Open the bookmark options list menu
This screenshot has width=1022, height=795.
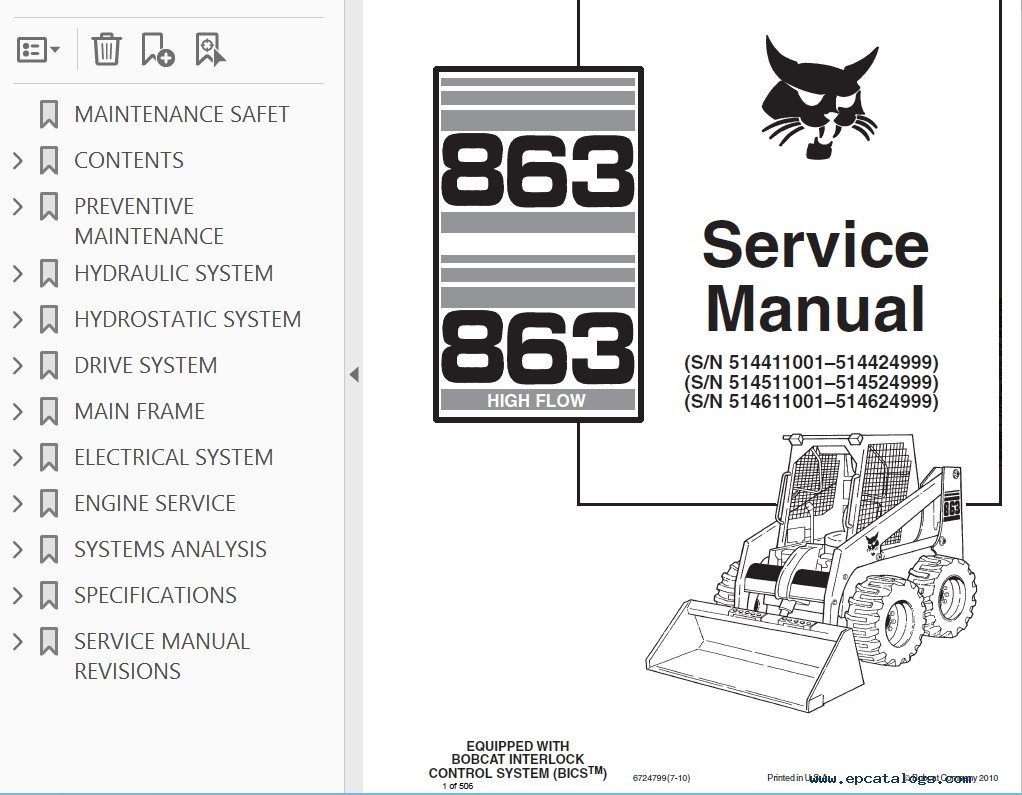(38, 50)
